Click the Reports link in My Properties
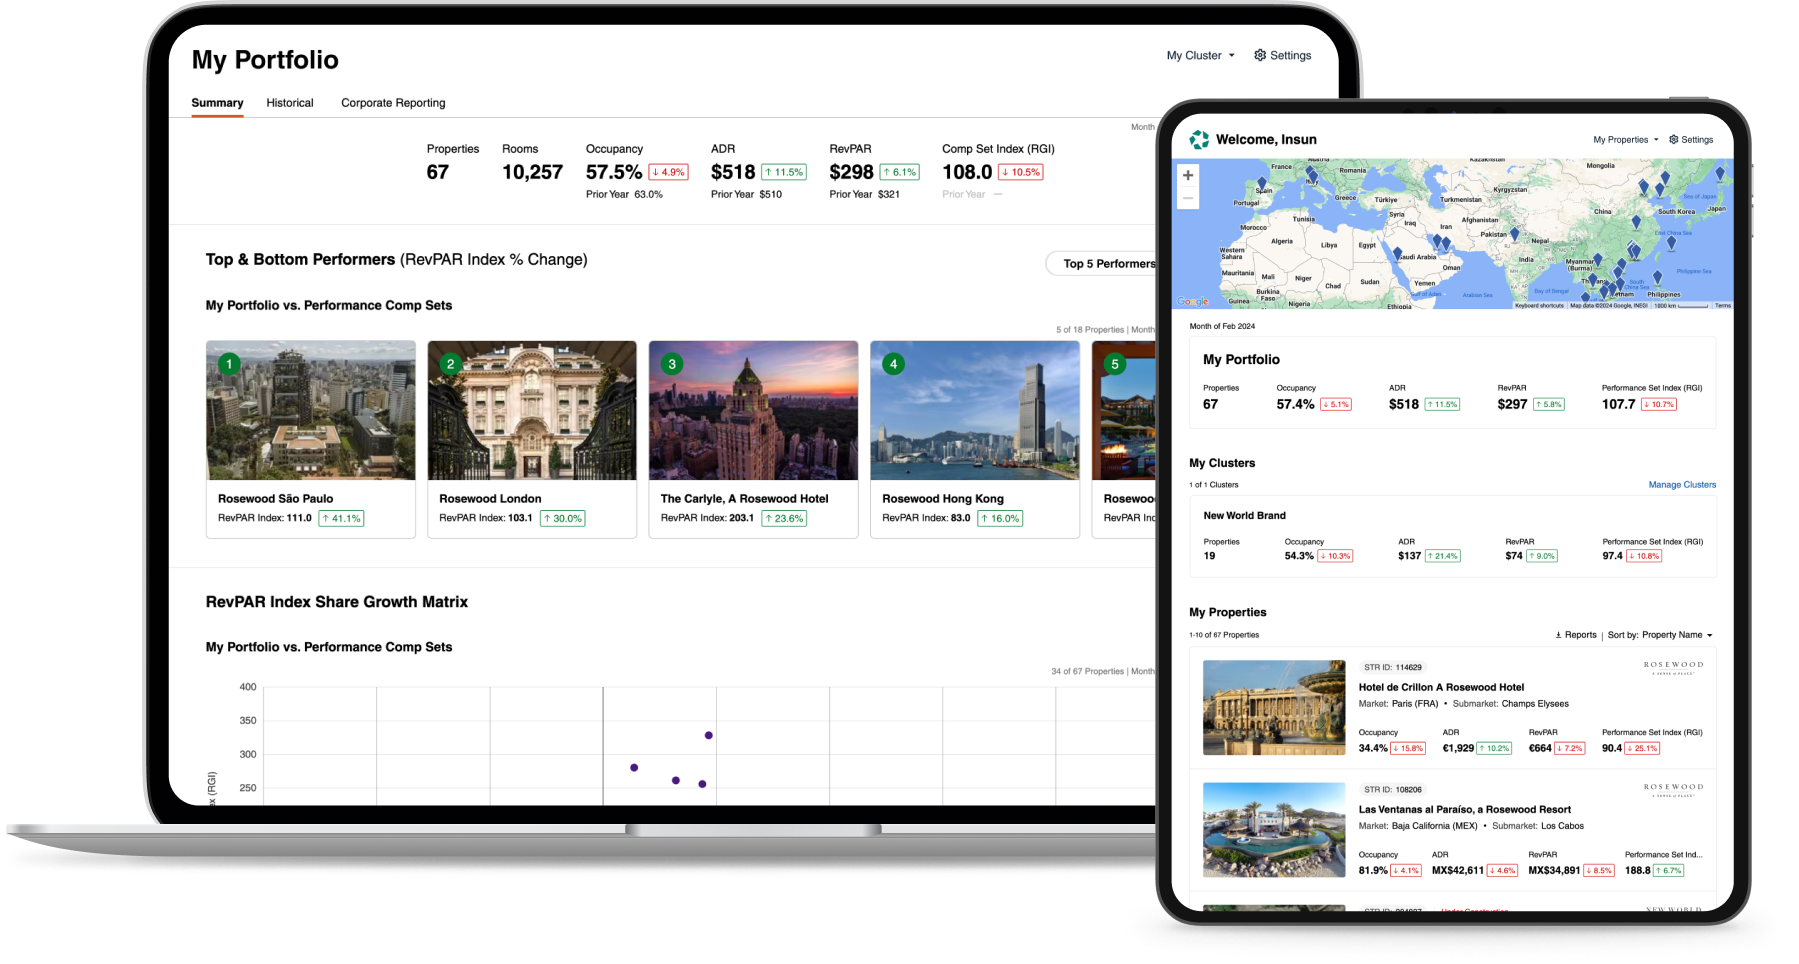The image size is (1799, 964). [x=1580, y=635]
